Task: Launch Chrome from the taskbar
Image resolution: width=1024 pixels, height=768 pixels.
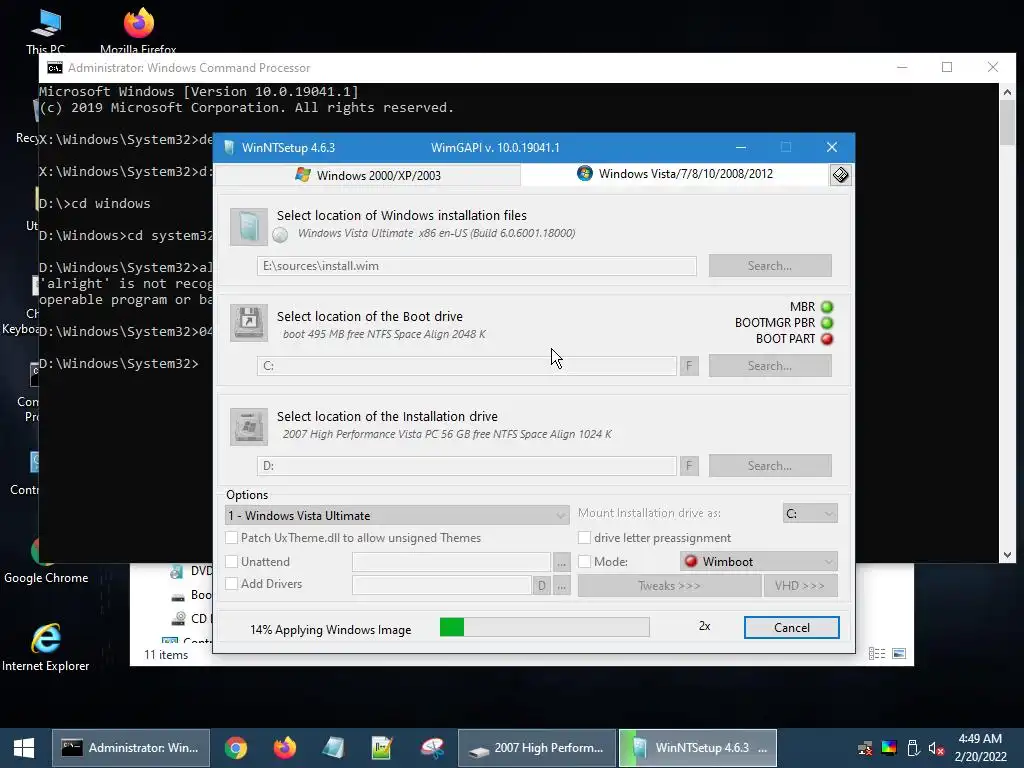Action: [x=236, y=748]
